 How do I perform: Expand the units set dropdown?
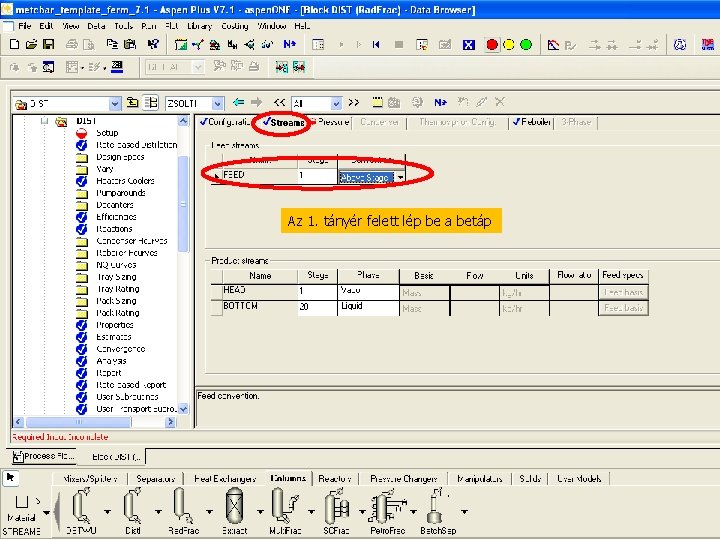[220, 103]
